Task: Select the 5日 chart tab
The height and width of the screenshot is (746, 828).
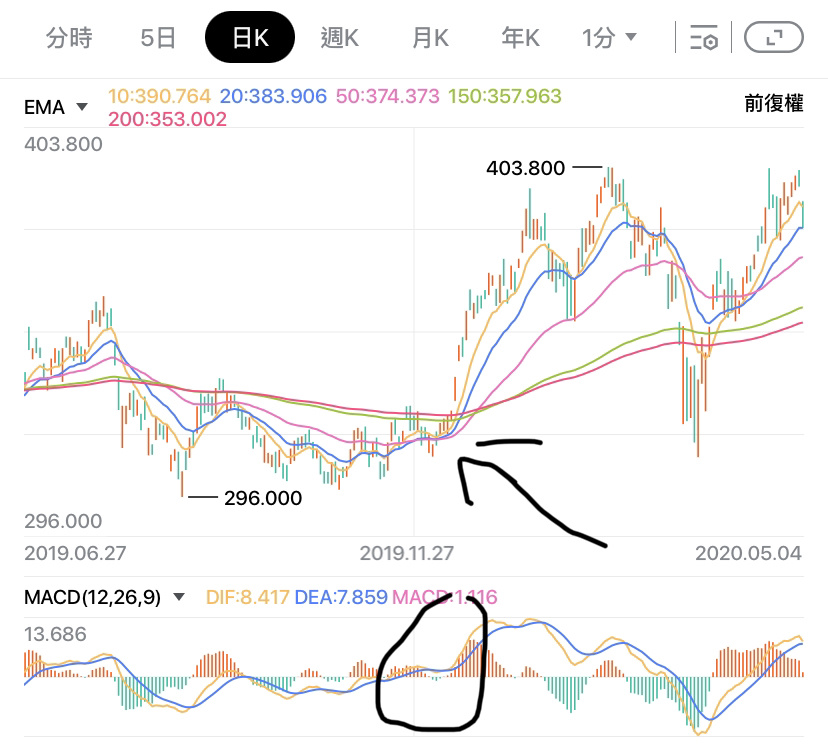Action: [158, 39]
